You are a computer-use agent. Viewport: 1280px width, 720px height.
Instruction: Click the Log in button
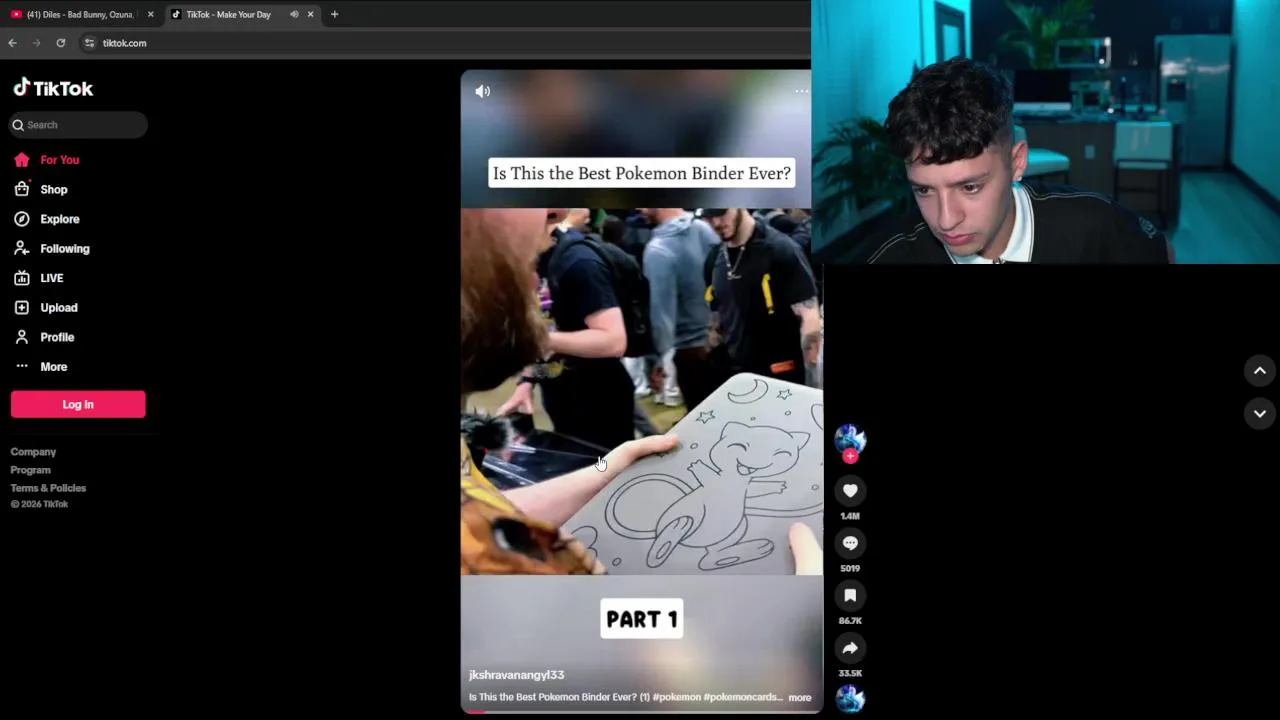coord(78,404)
